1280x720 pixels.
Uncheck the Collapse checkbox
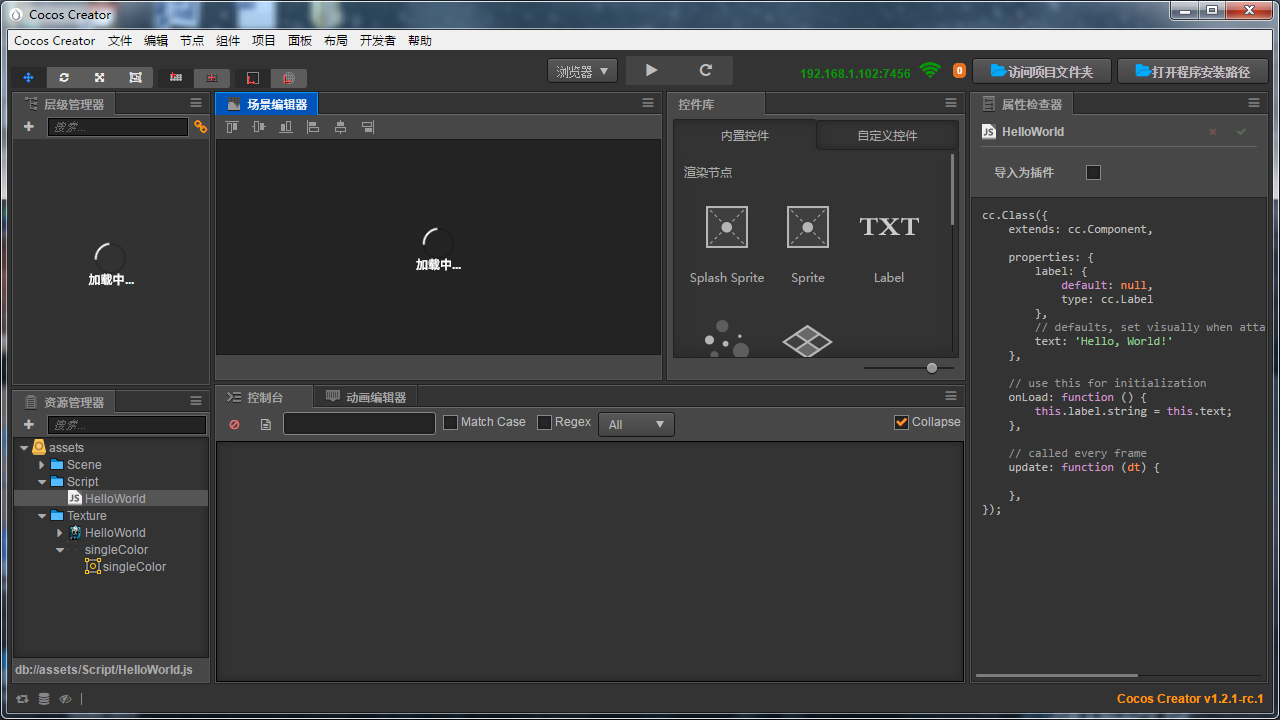tap(902, 422)
